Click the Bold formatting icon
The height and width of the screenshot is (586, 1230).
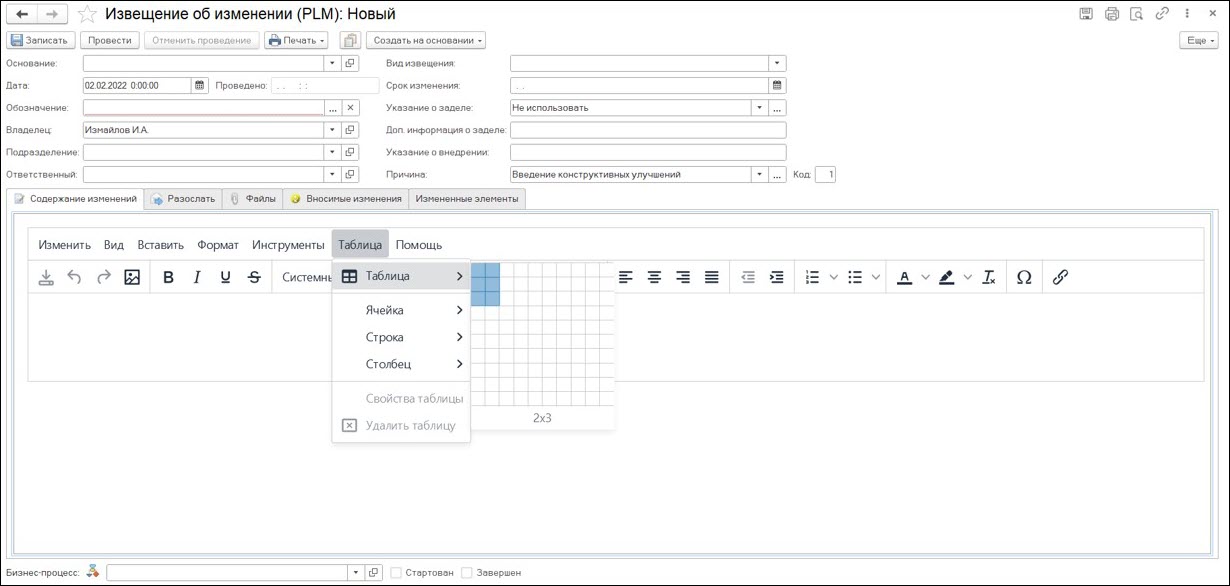(168, 277)
